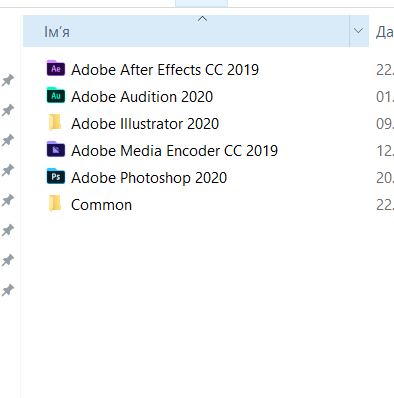Select the Common folder name text
The height and width of the screenshot is (398, 394).
click(101, 205)
